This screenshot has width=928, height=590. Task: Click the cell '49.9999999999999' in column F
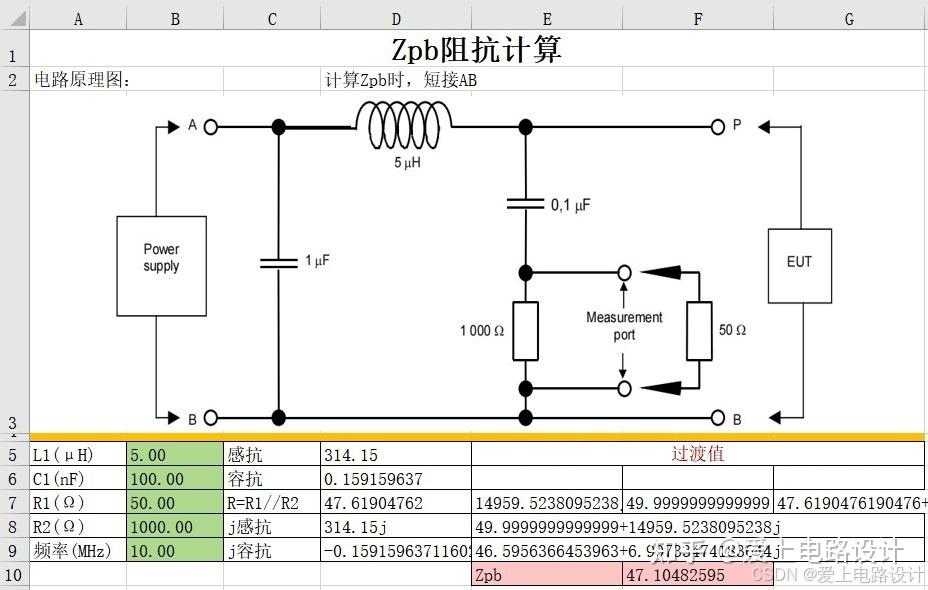[x=698, y=502]
